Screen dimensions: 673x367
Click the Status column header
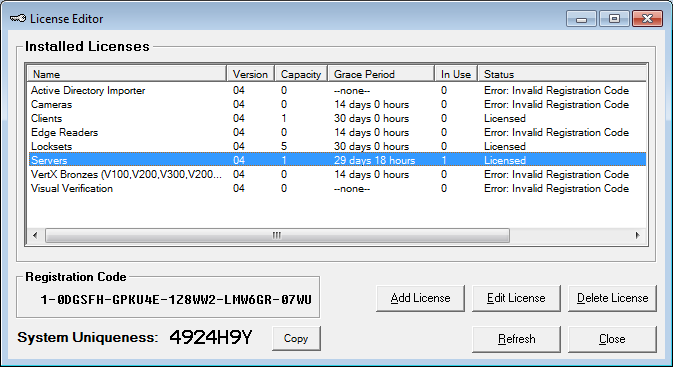point(562,74)
